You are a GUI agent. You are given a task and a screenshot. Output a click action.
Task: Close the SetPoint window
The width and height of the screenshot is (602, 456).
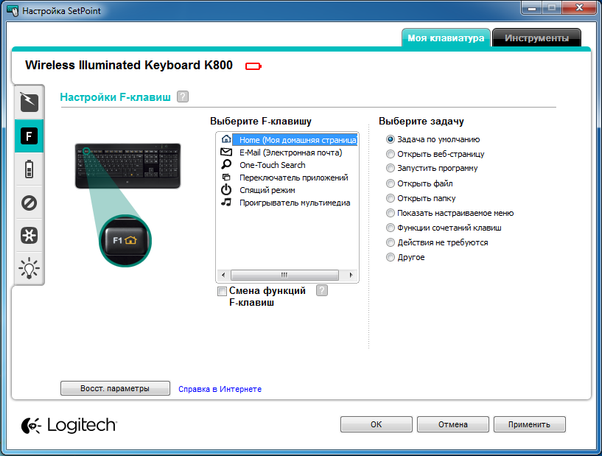579,8
